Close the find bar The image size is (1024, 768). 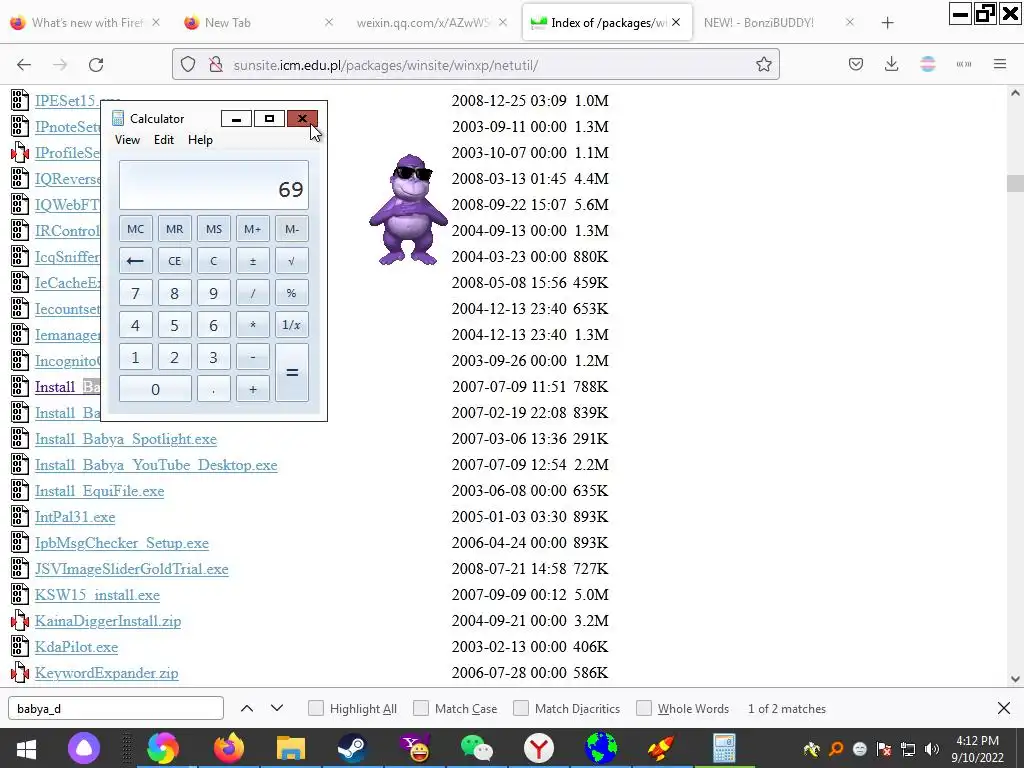point(1004,709)
